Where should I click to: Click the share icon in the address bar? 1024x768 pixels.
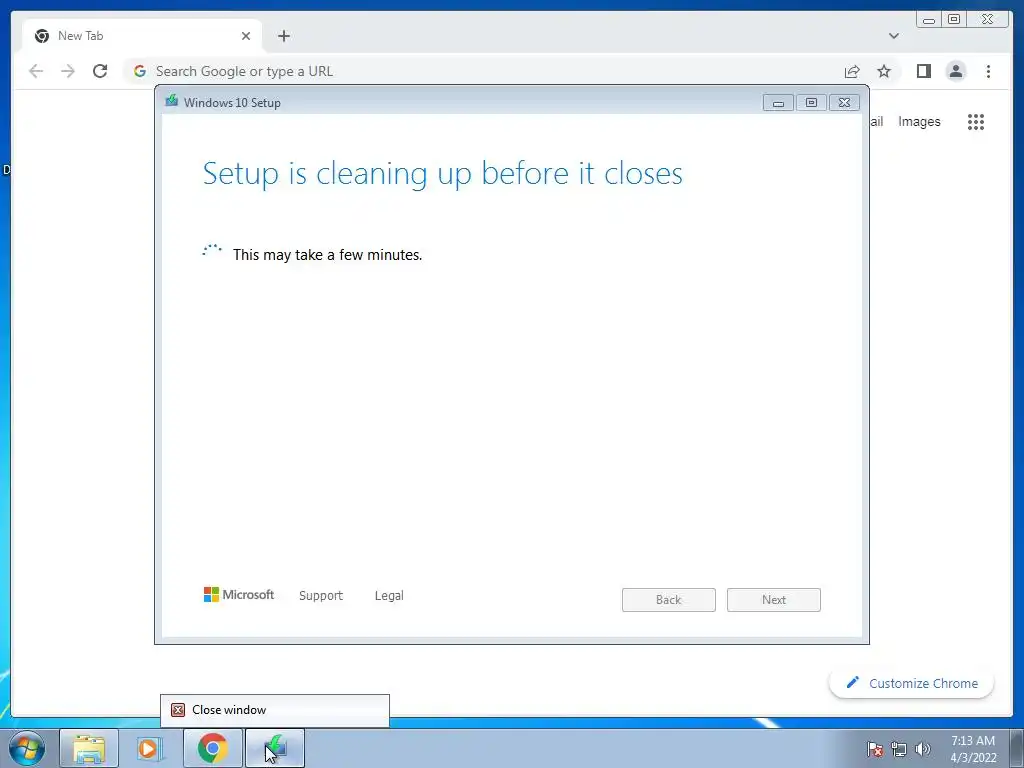point(852,71)
